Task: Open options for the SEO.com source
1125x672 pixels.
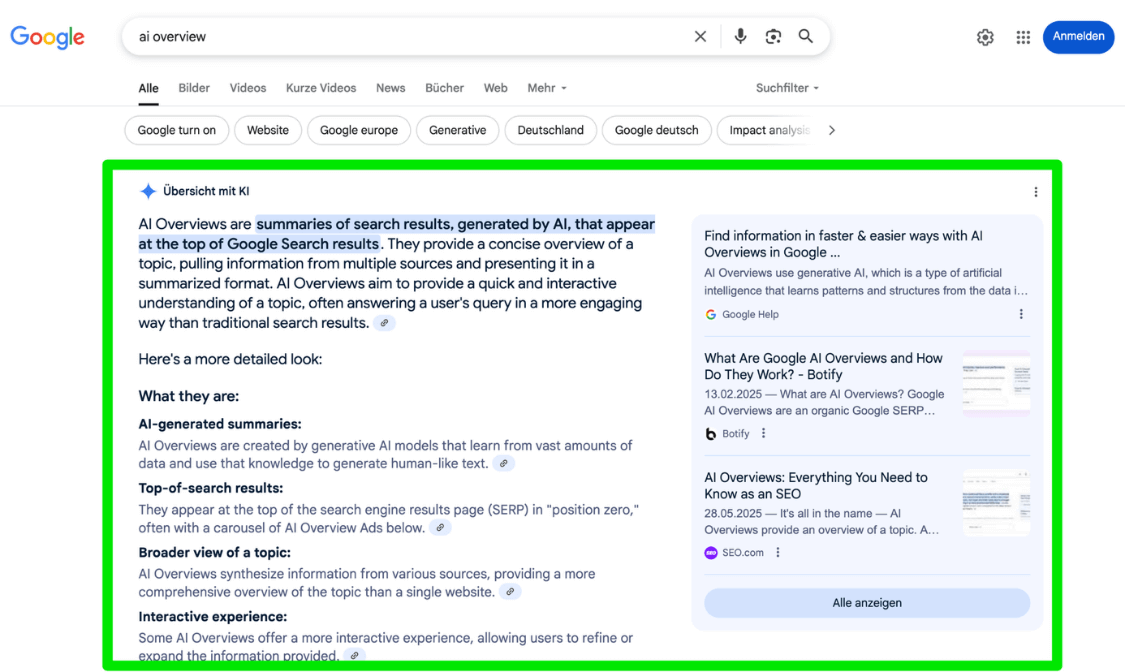Action: click(x=778, y=552)
